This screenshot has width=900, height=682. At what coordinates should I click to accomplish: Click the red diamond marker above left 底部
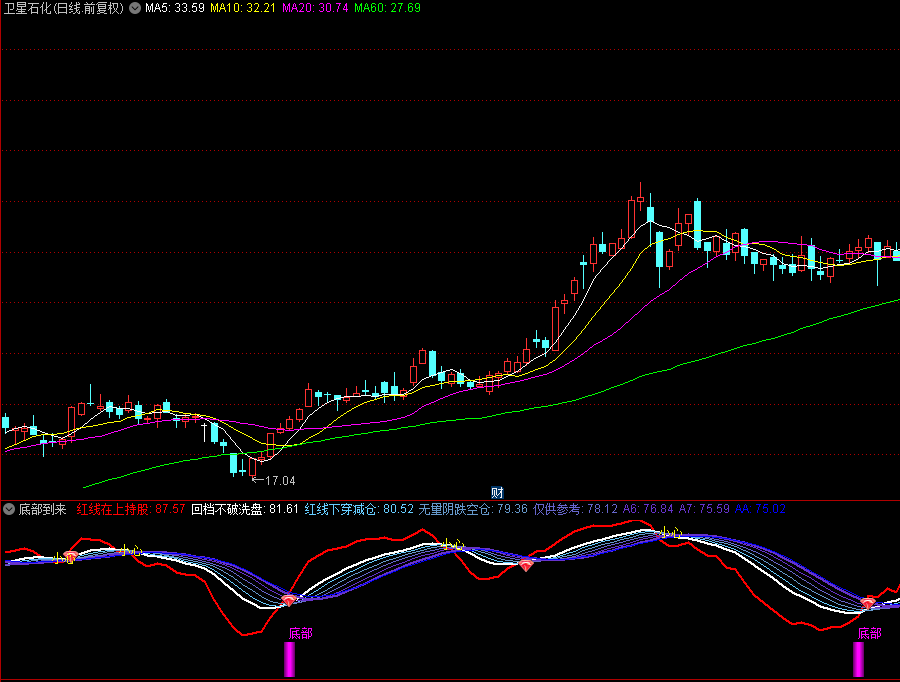tap(289, 600)
